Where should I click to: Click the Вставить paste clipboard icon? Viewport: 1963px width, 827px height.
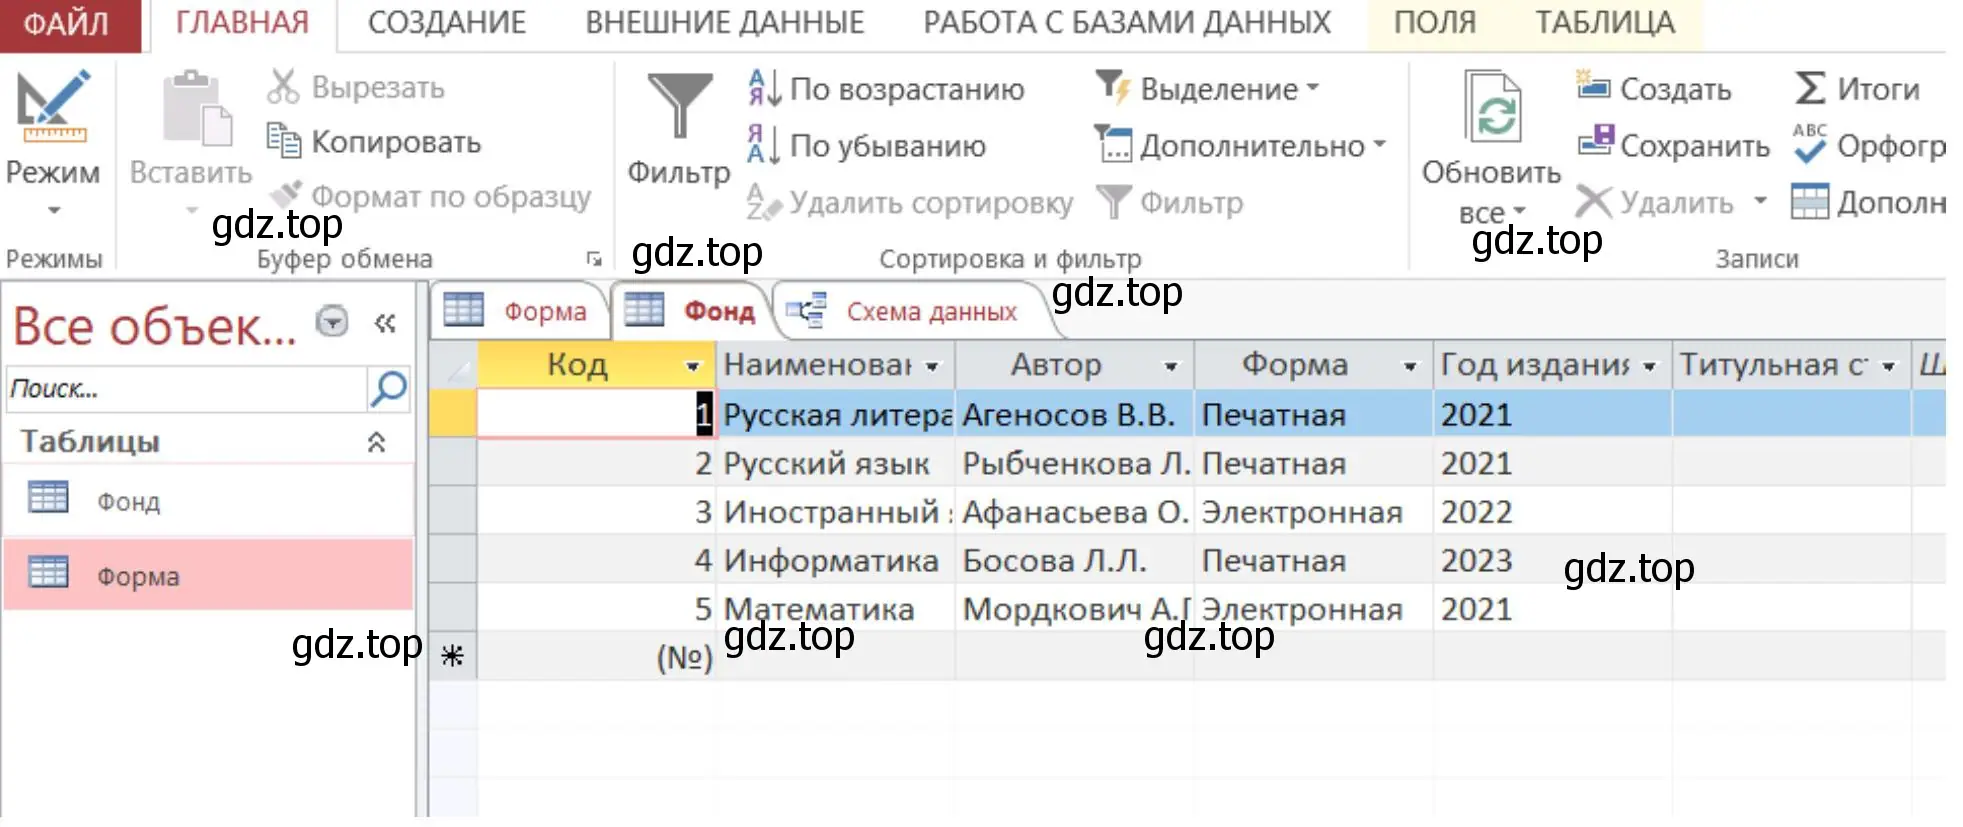click(196, 106)
